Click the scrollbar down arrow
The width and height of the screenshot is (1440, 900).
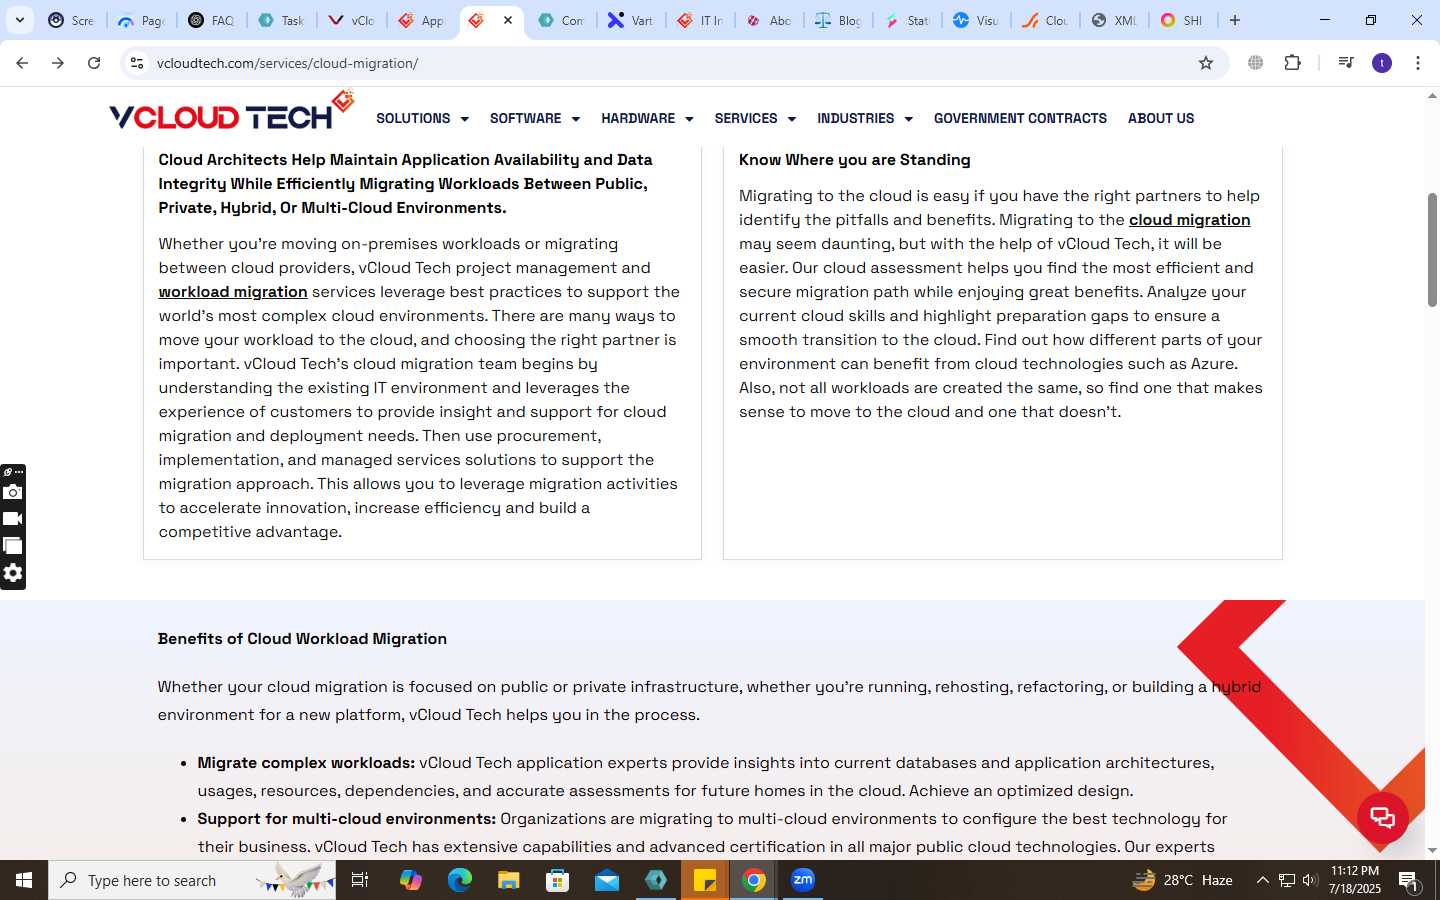click(x=1432, y=851)
